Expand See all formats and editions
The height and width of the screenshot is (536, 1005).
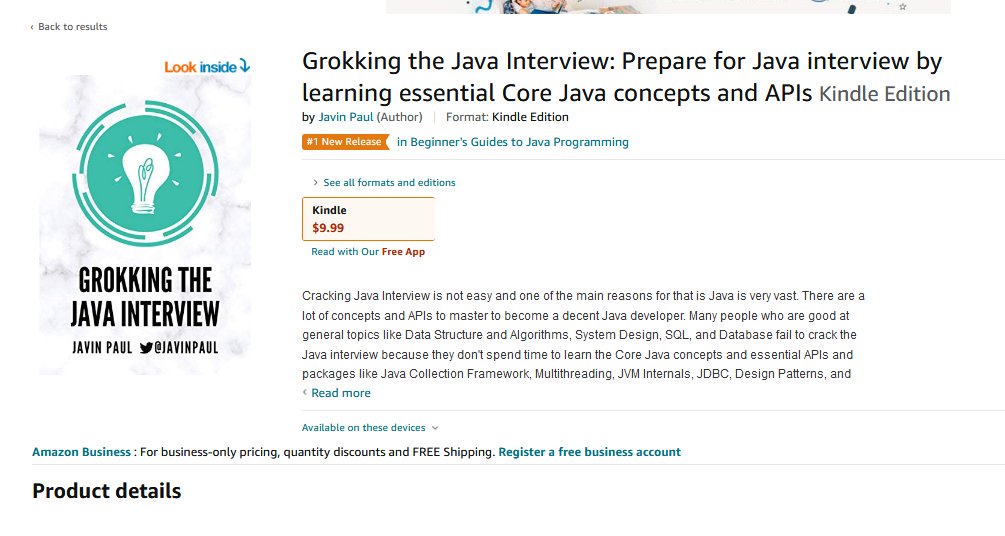tap(389, 183)
